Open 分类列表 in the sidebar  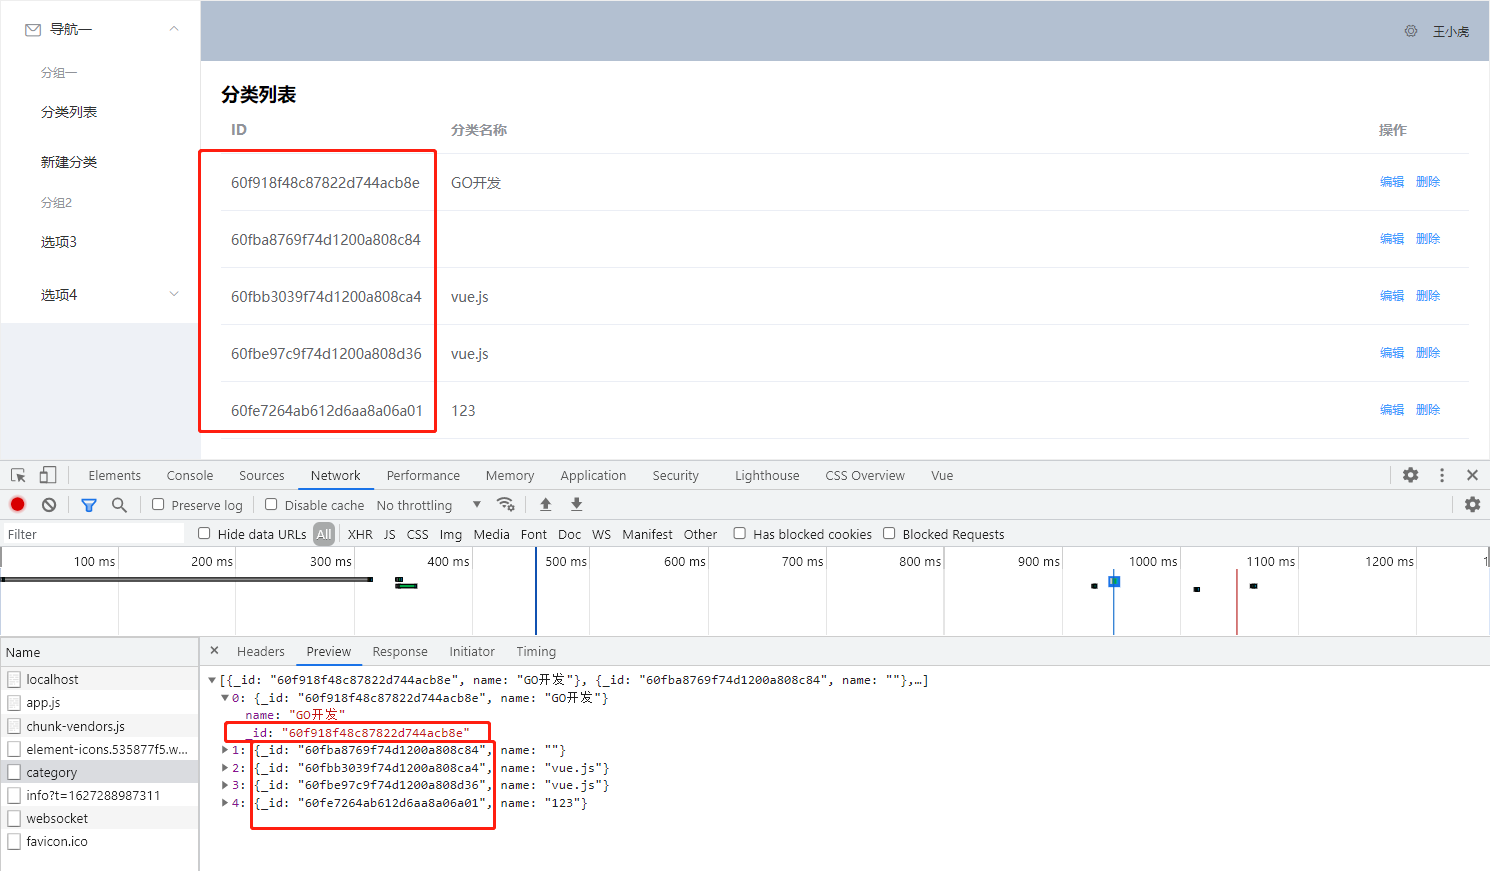pos(69,112)
